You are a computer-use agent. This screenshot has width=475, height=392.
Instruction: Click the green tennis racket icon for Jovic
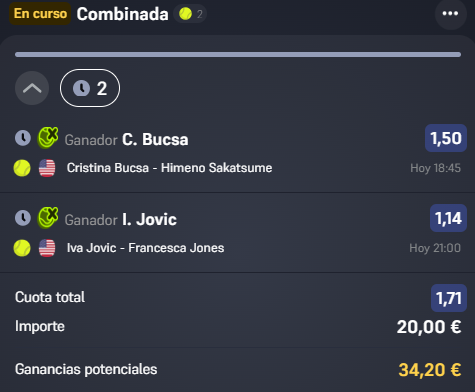pos(48,217)
